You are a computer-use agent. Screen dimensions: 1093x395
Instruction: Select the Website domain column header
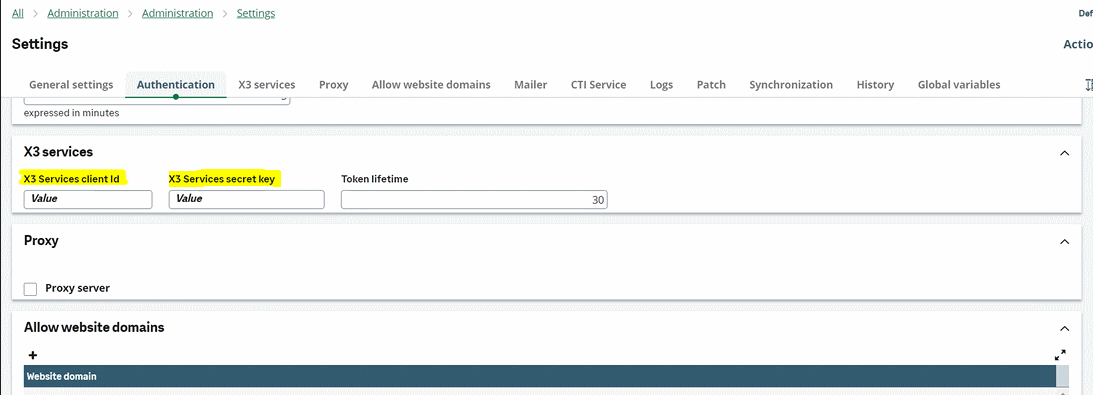[540, 376]
